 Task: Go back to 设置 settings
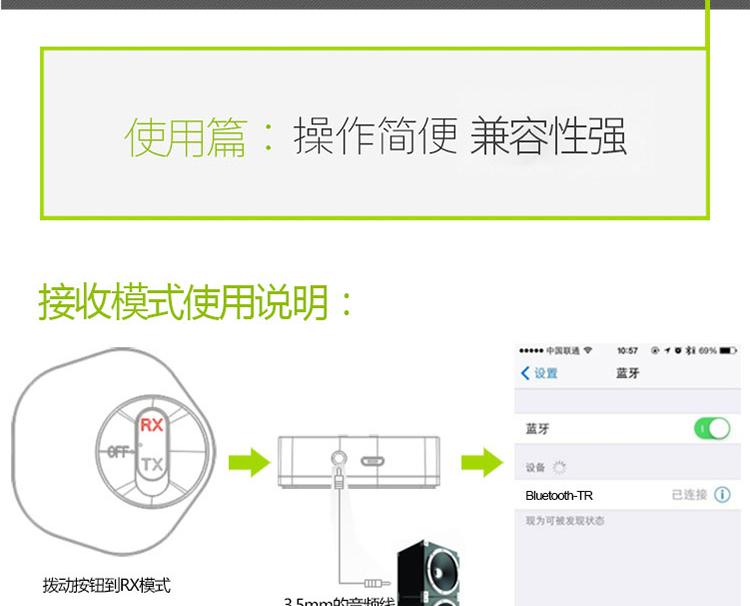tap(539, 373)
